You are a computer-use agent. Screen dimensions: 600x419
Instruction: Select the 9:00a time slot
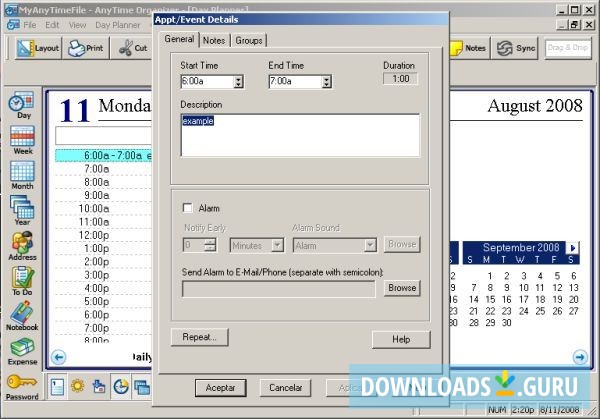coord(104,195)
